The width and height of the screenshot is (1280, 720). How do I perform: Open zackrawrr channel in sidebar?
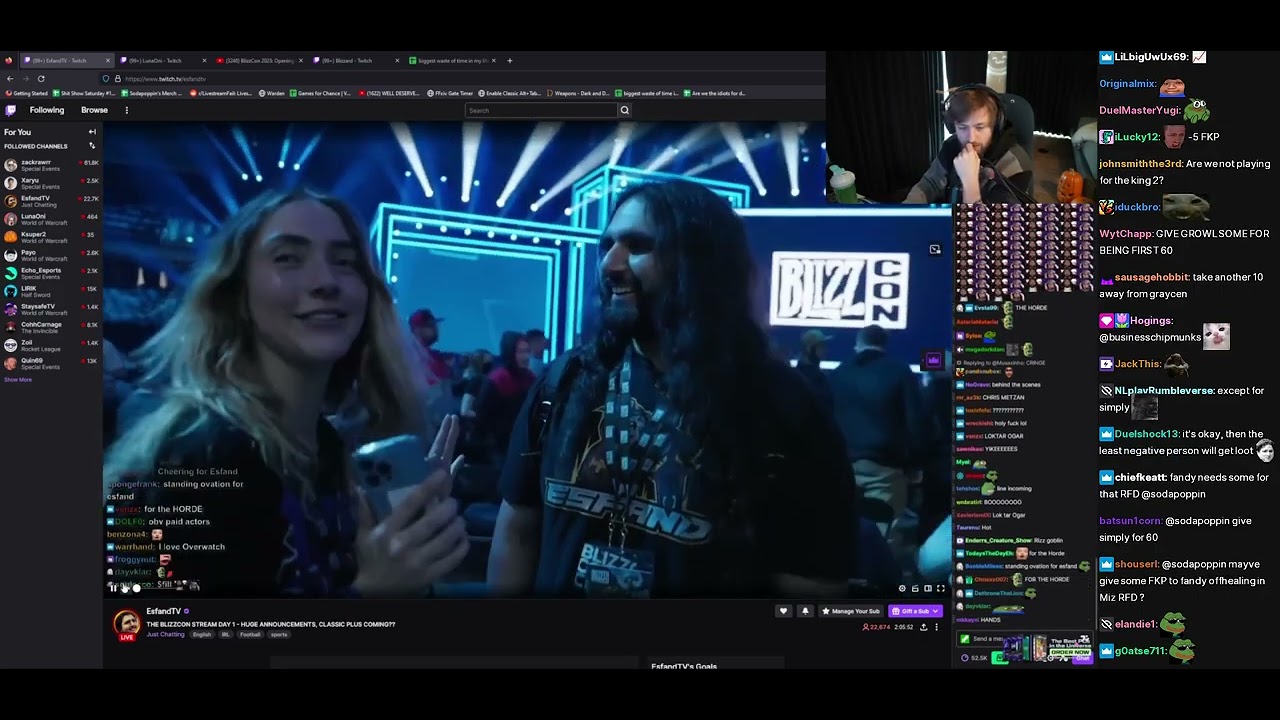50,165
